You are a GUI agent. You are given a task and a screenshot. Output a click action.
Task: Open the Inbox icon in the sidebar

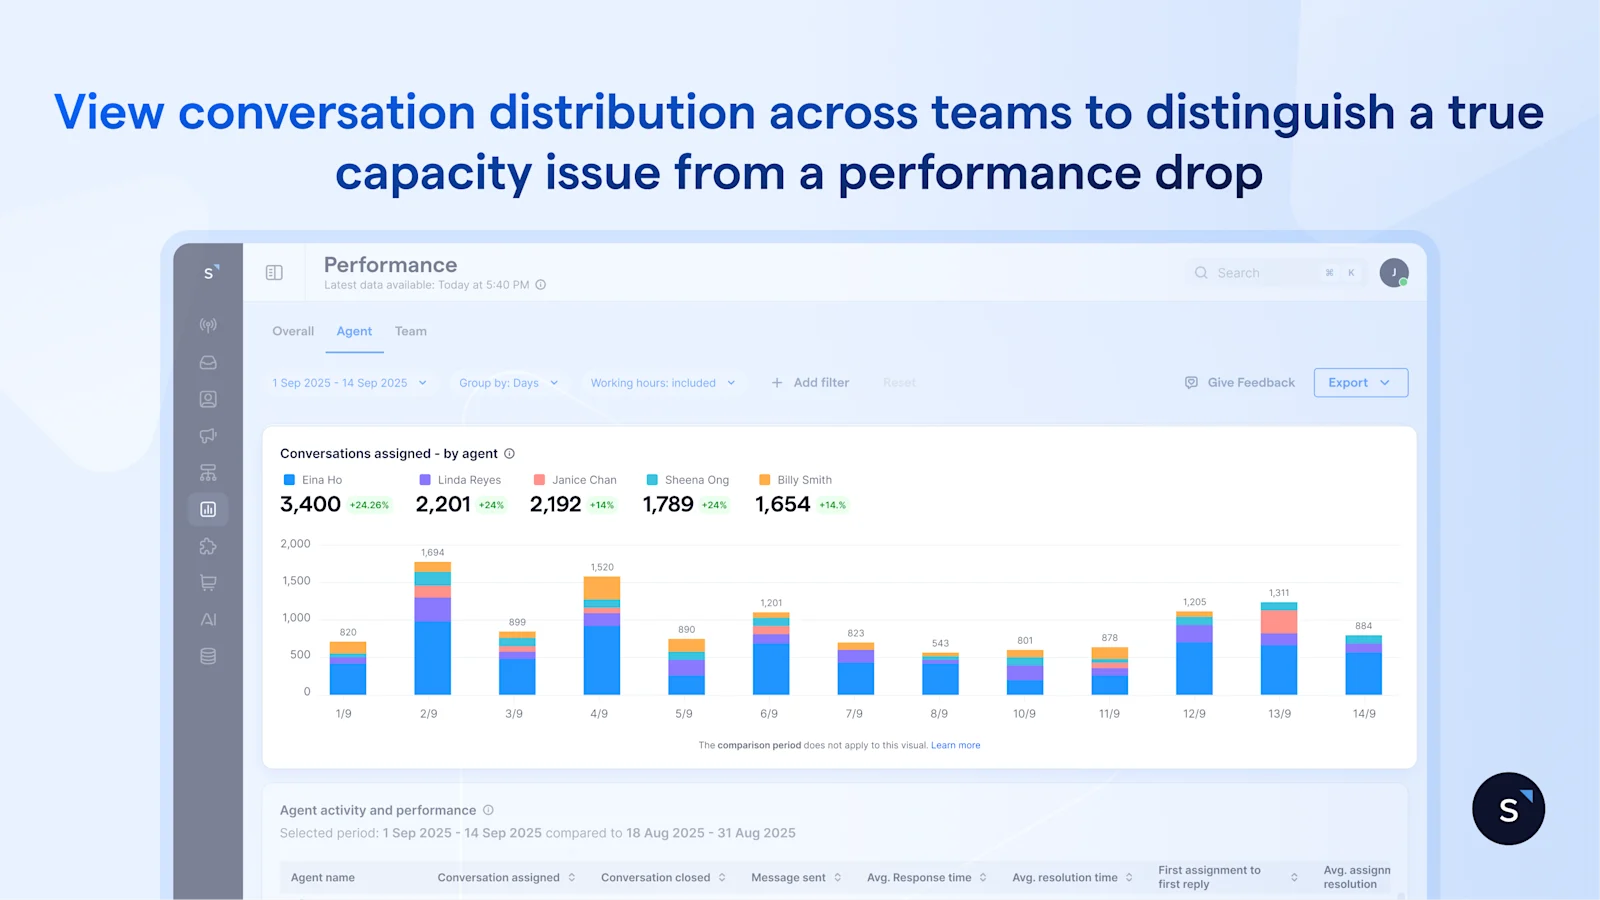pos(208,362)
